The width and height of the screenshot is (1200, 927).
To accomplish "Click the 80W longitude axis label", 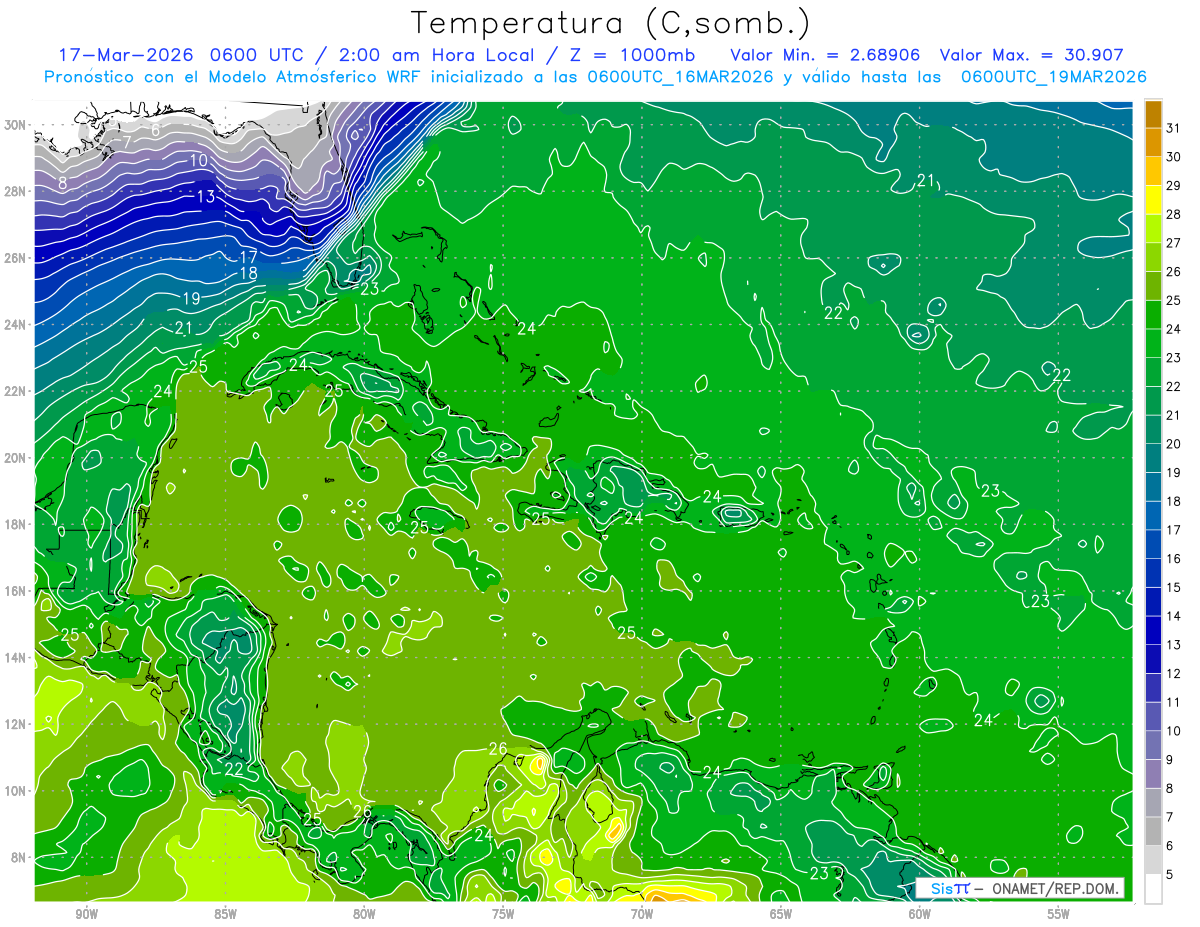I will (364, 914).
